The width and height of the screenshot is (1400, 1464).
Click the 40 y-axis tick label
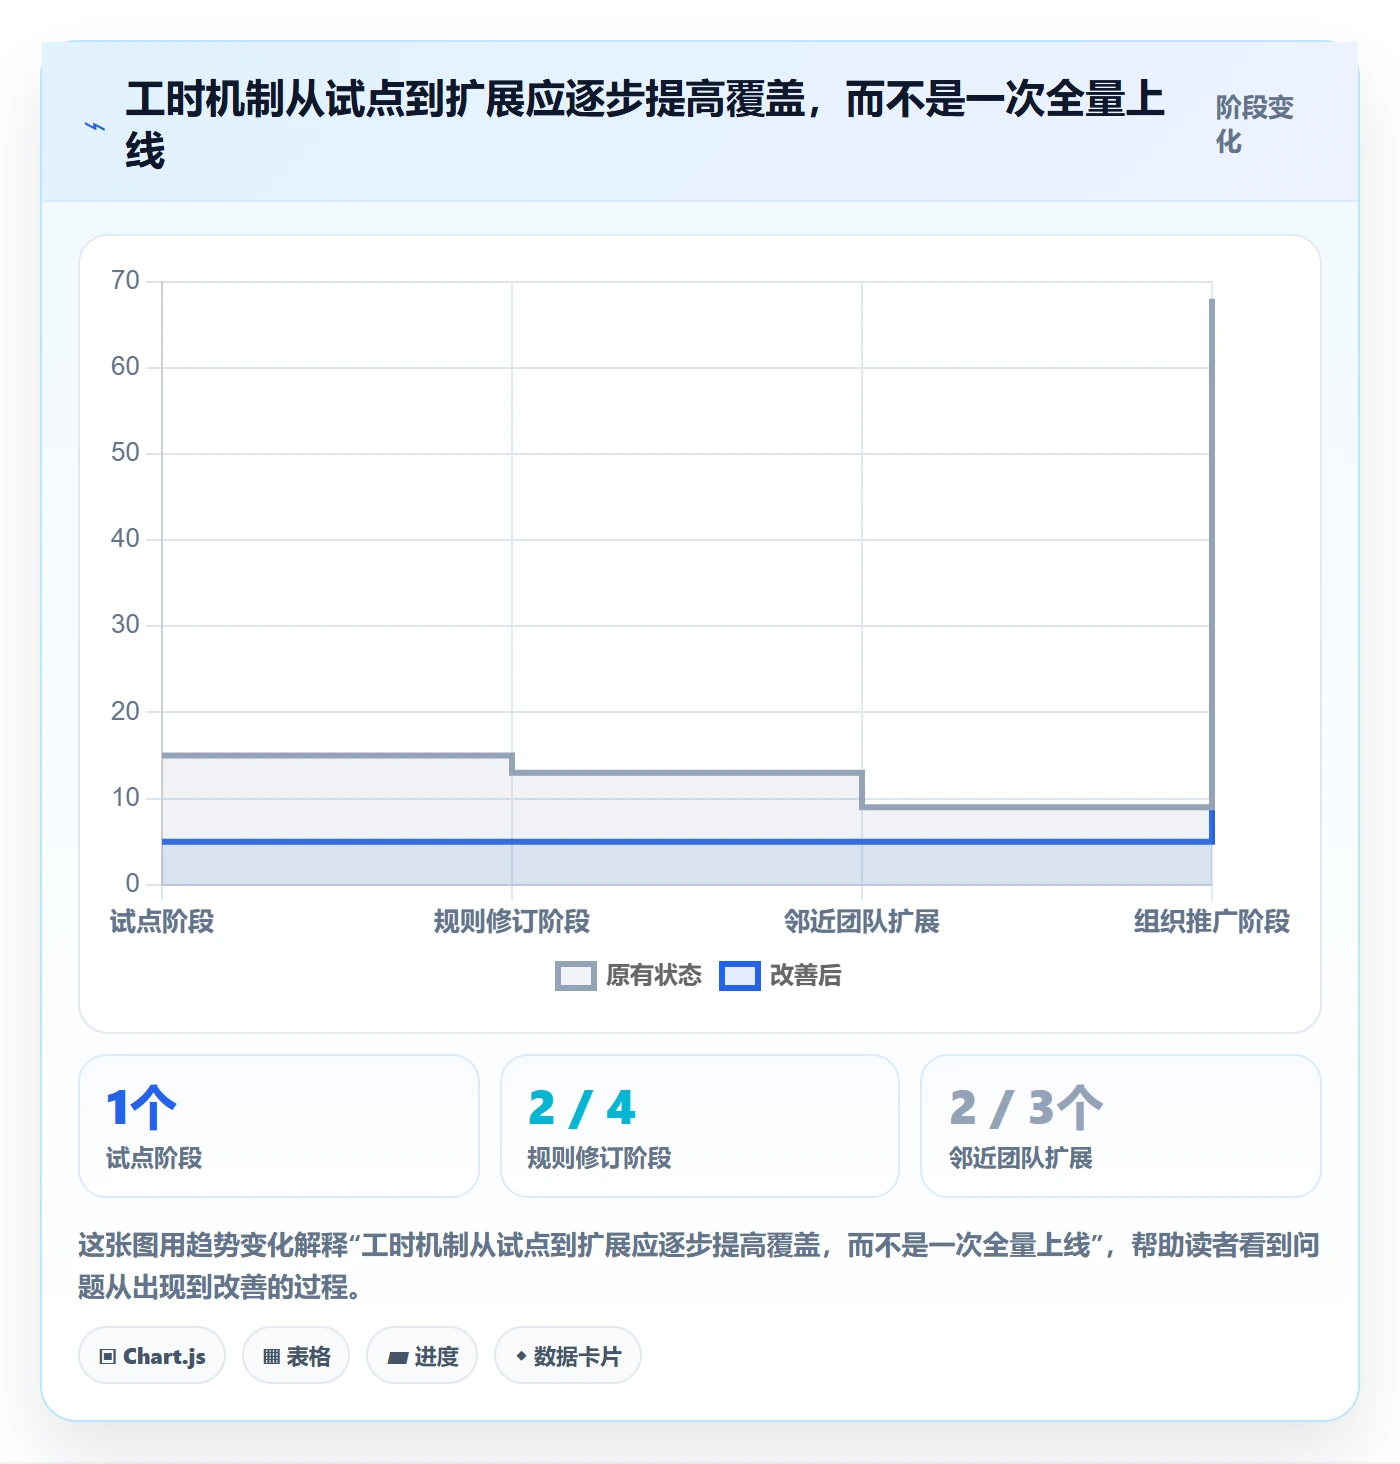(x=125, y=538)
